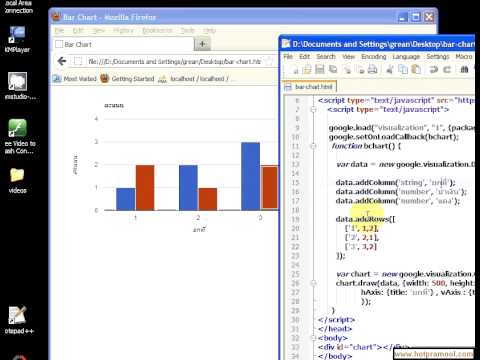This screenshot has width=480, height=360.
Task: Click red bar for group 2
Action: coord(208,199)
